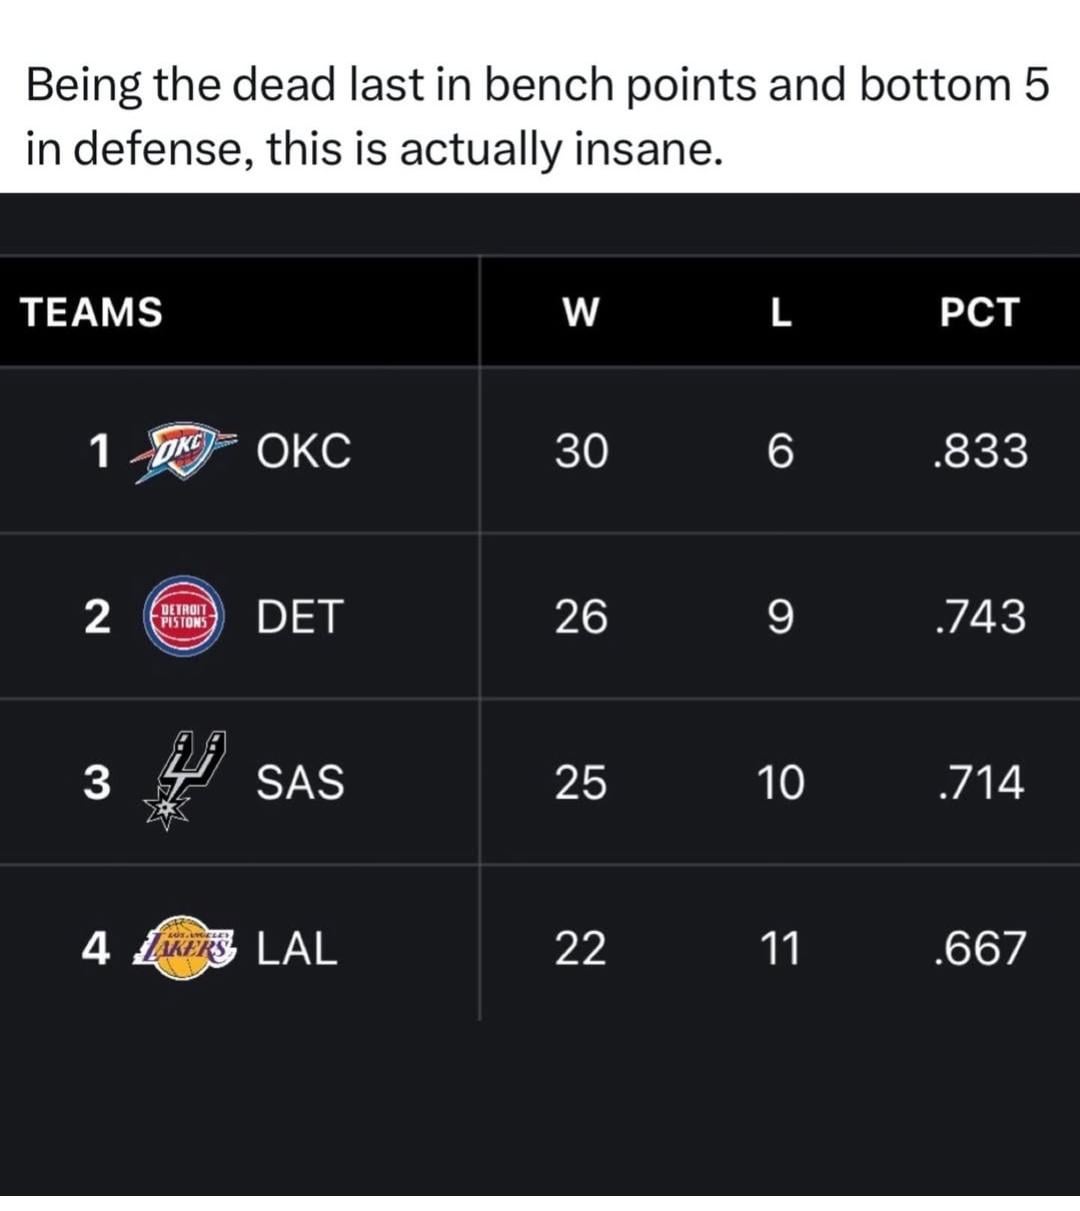The height and width of the screenshot is (1211, 1080).
Task: Click the post caption about bench points
Action: pos(538,117)
